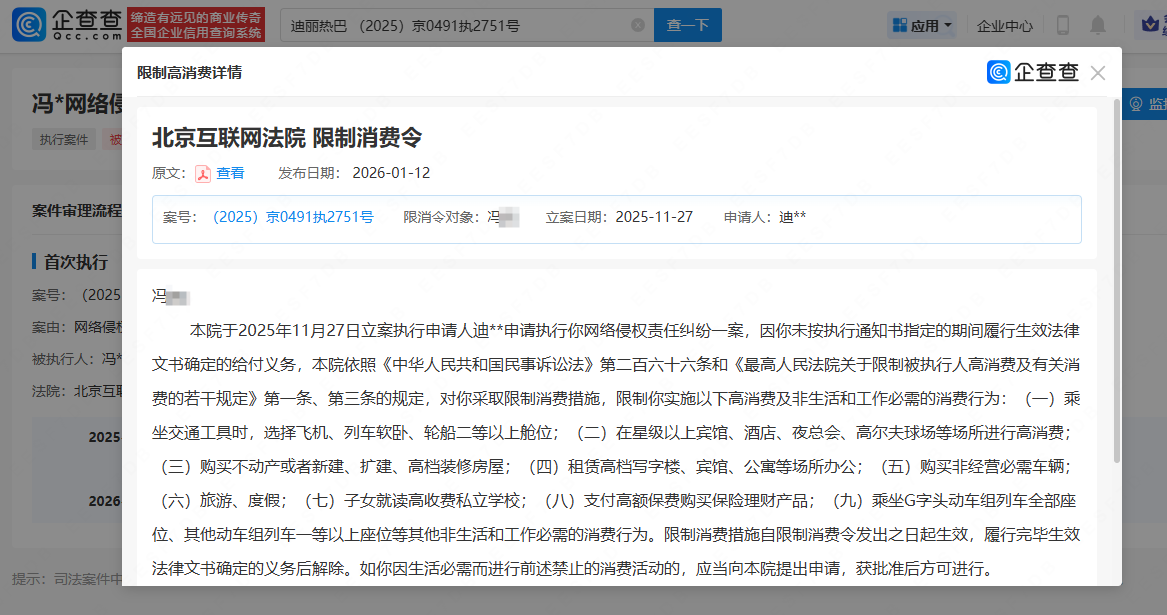Screen dimensions: 1167x615
Task: Clear the search box with the X icon
Action: click(x=638, y=25)
